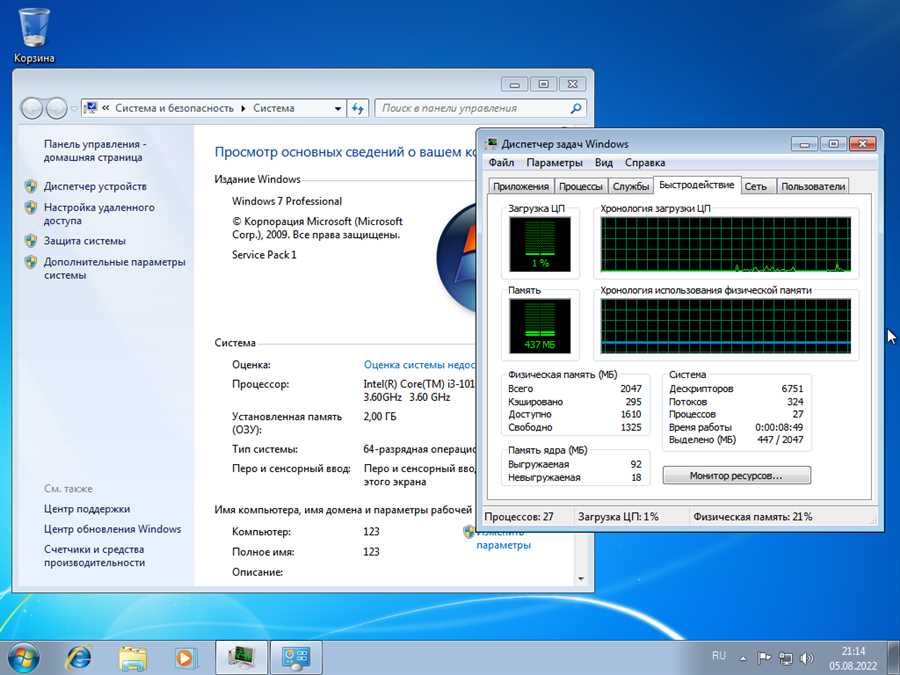This screenshot has width=900, height=675.
Task: Click 'Физическая память: 21%' status text
Action: [x=752, y=517]
